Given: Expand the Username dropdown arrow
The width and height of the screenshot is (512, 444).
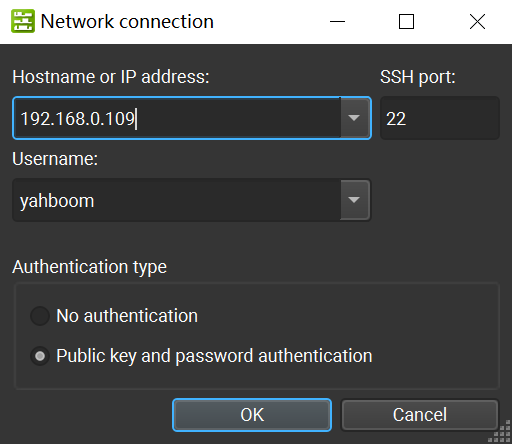Looking at the screenshot, I should click(x=355, y=200).
